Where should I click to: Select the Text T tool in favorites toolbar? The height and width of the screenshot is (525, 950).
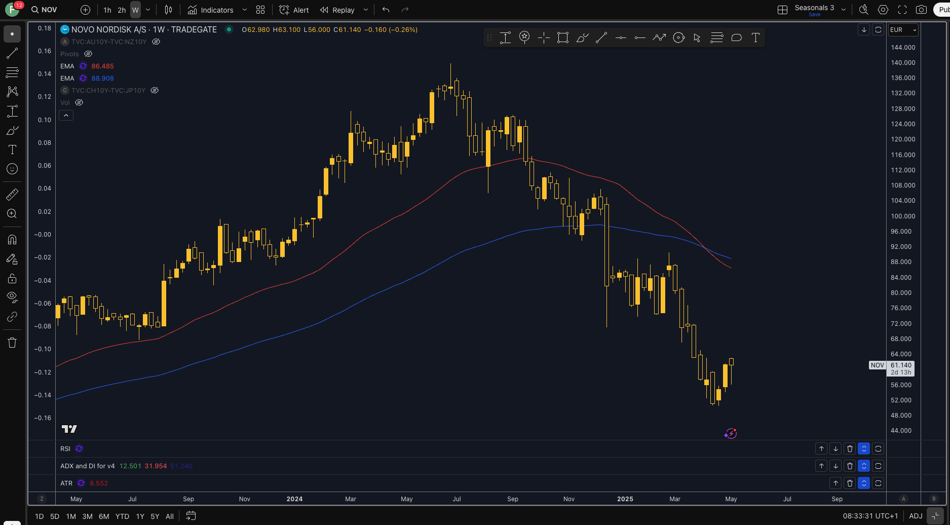[756, 38]
